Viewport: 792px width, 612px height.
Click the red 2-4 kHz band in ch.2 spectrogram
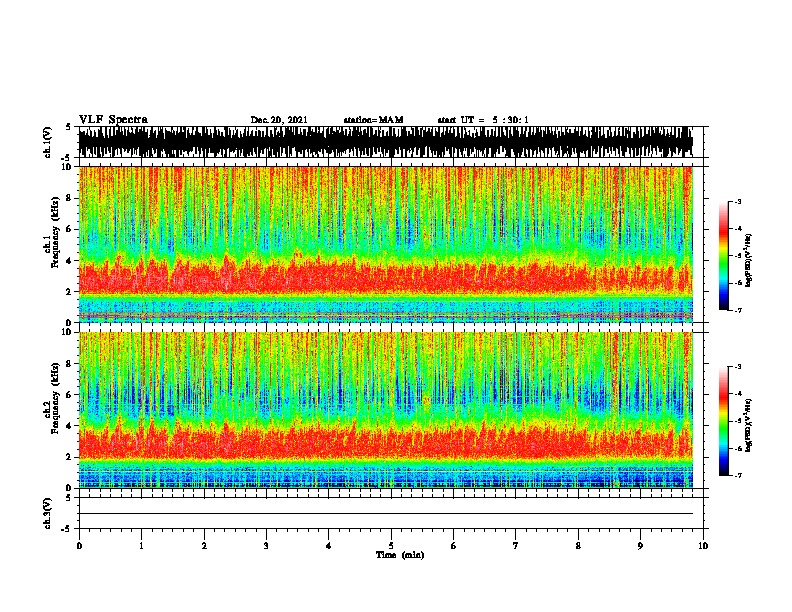click(386, 442)
